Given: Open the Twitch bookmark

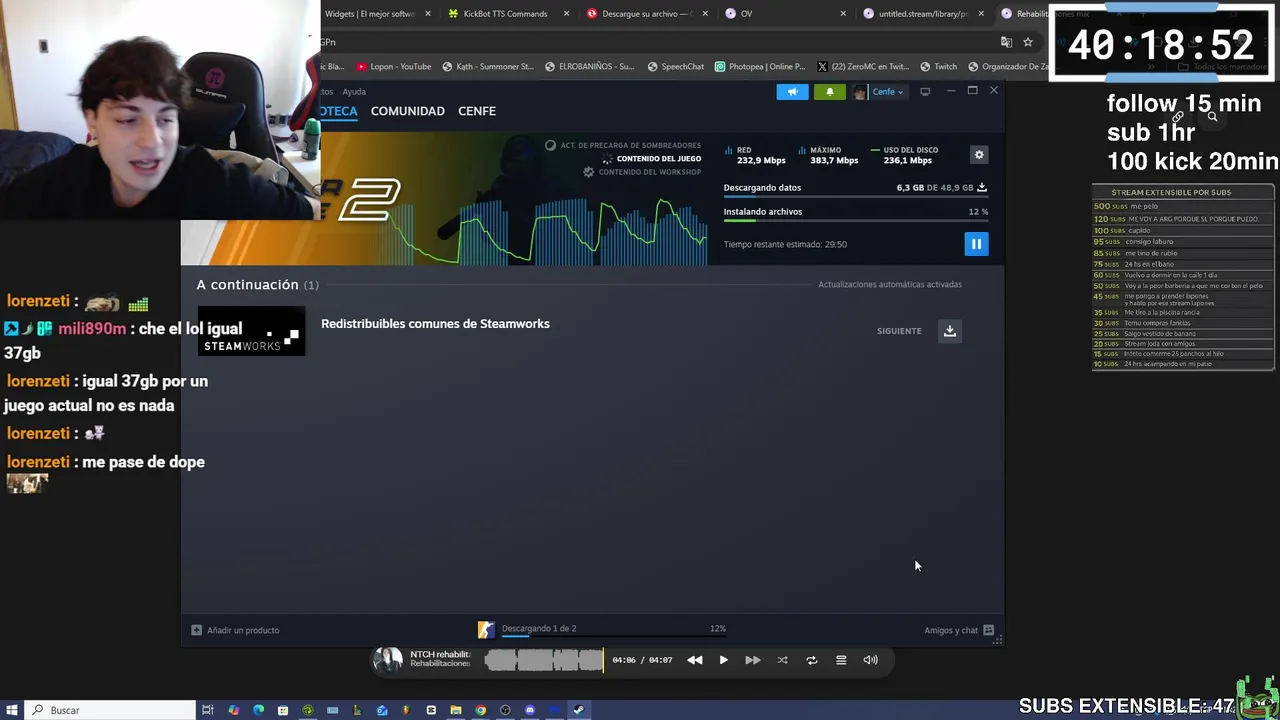Looking at the screenshot, I should pyautogui.click(x=938, y=67).
